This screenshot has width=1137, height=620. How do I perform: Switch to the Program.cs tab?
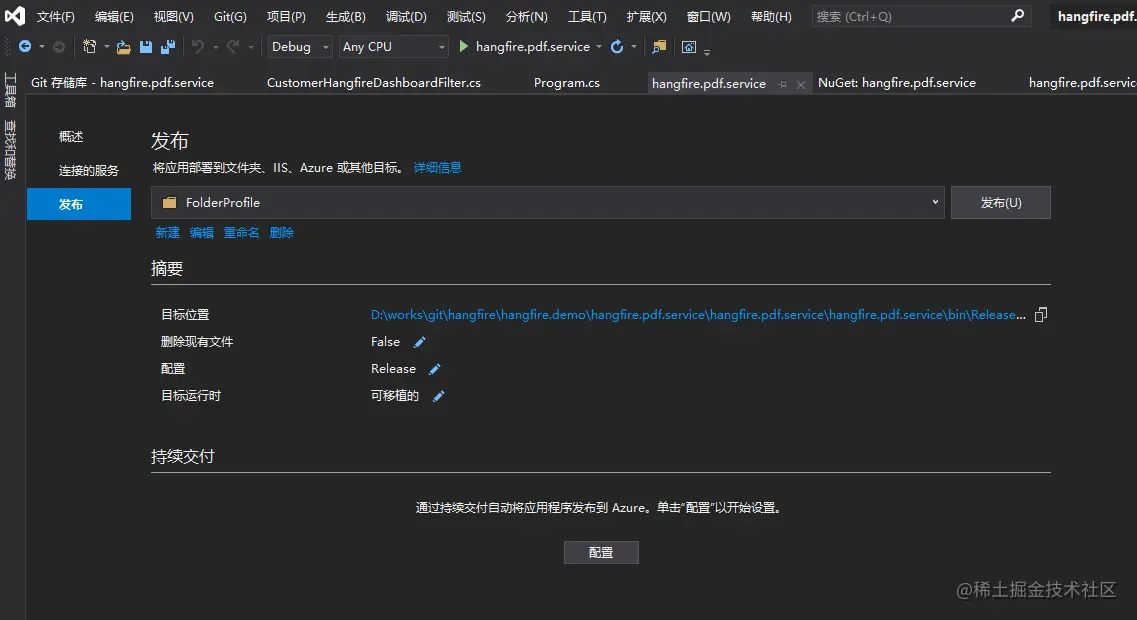click(x=566, y=83)
